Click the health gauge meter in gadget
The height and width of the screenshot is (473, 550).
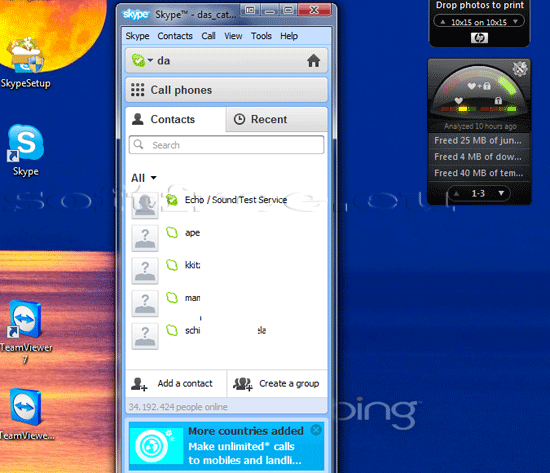pyautogui.click(x=479, y=92)
